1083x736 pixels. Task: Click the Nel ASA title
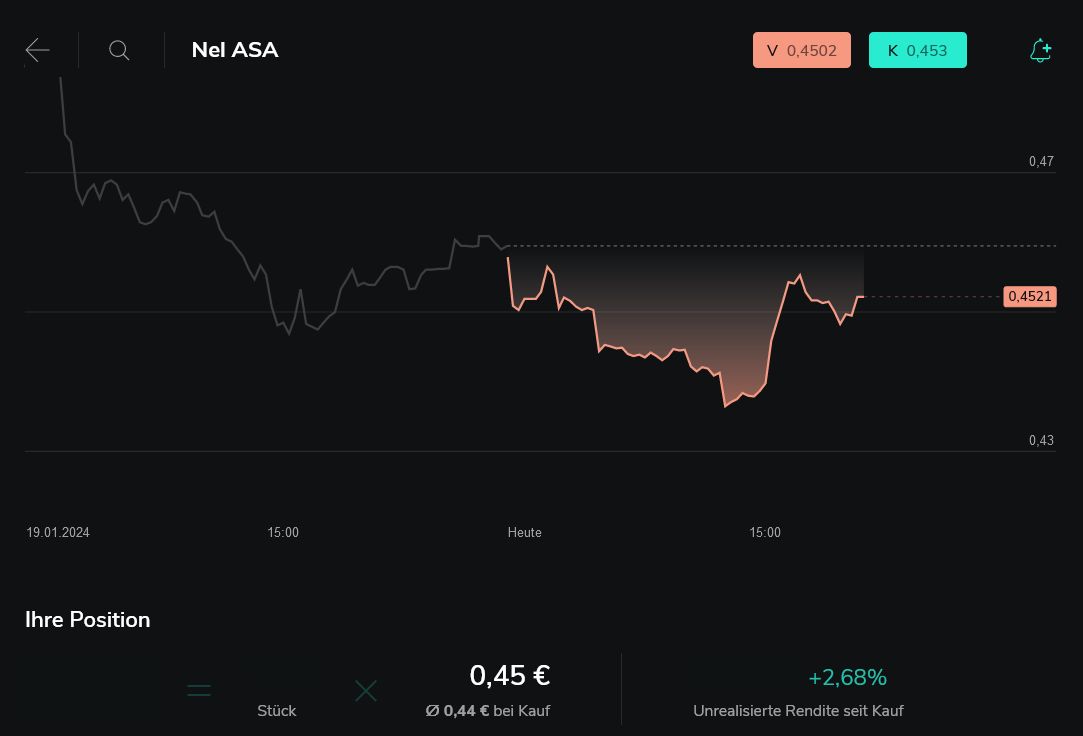[235, 50]
